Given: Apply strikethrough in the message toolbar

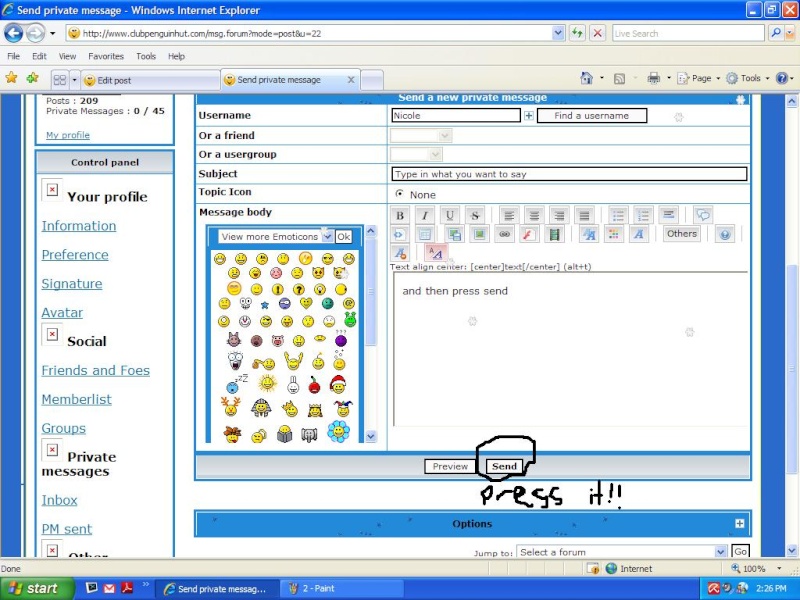Looking at the screenshot, I should pyautogui.click(x=474, y=215).
